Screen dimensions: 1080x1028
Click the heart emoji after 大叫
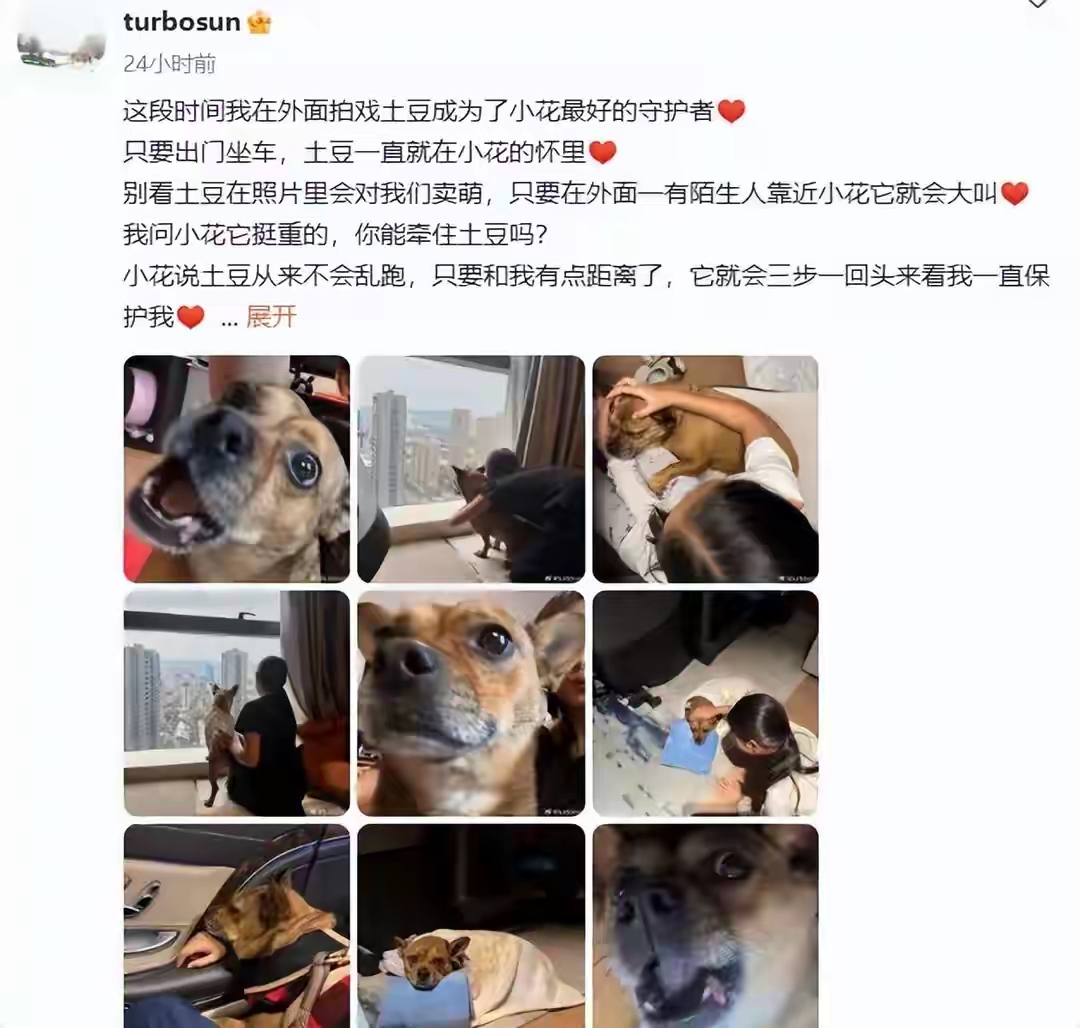(x=1015, y=193)
